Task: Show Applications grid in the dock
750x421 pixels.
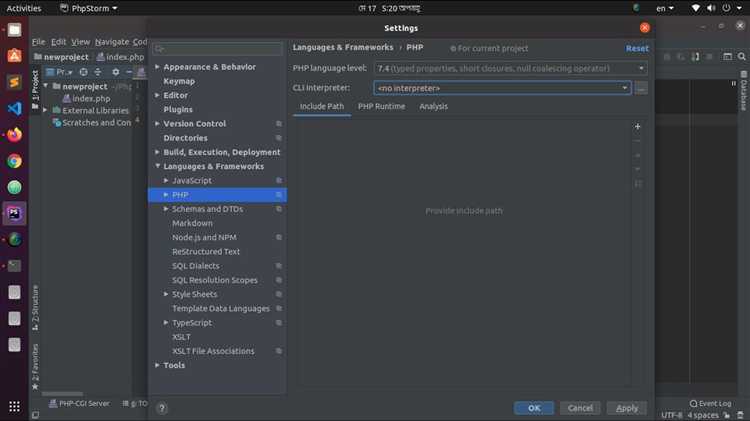Action: coord(14,407)
